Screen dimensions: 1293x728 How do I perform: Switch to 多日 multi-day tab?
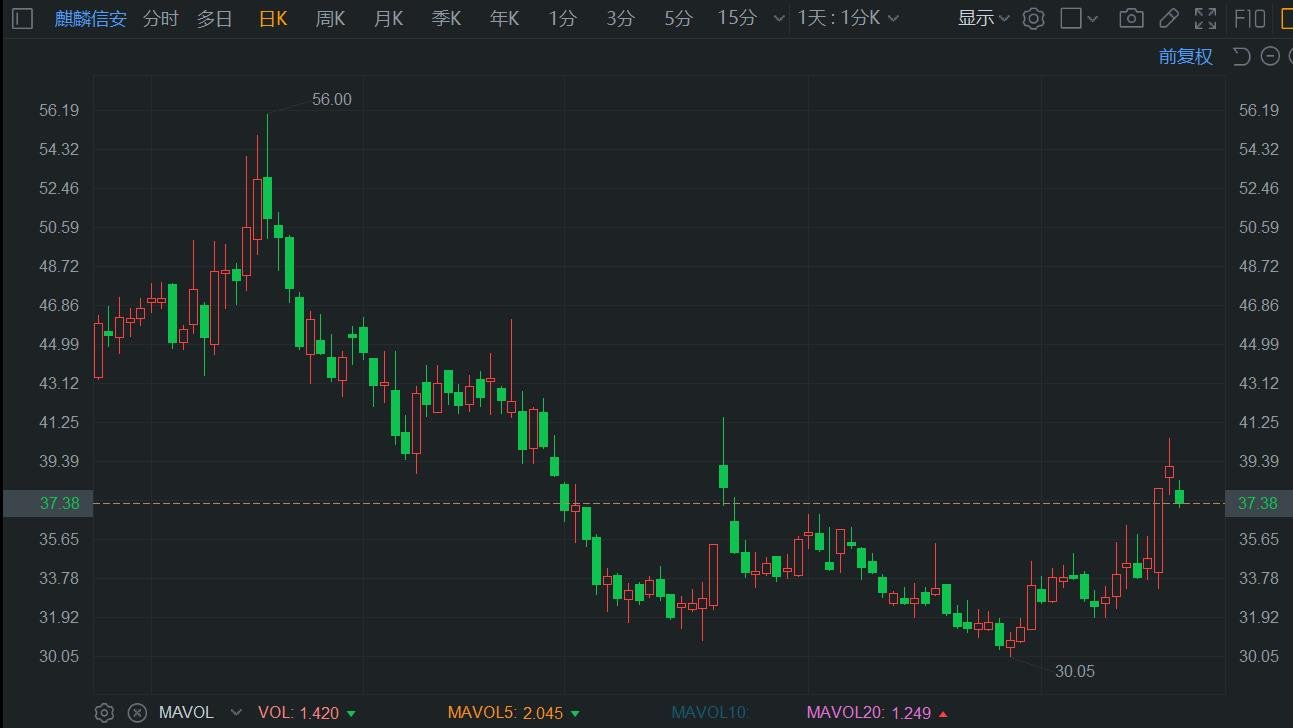pyautogui.click(x=214, y=18)
